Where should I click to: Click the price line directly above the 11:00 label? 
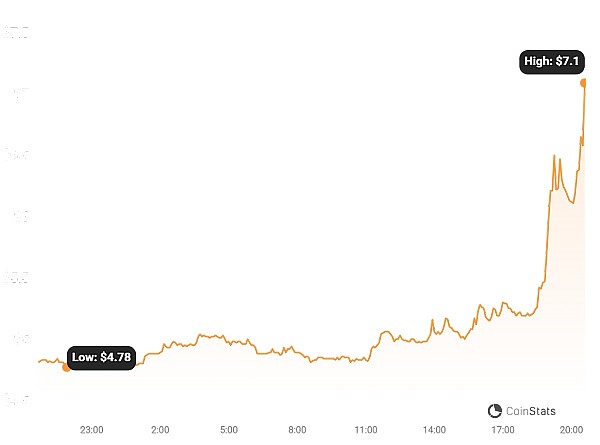pos(365,359)
